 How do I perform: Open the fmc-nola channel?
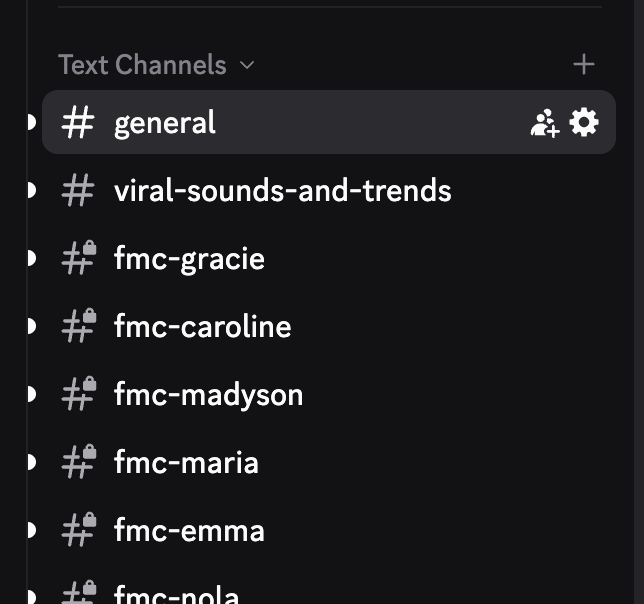[x=177, y=594]
